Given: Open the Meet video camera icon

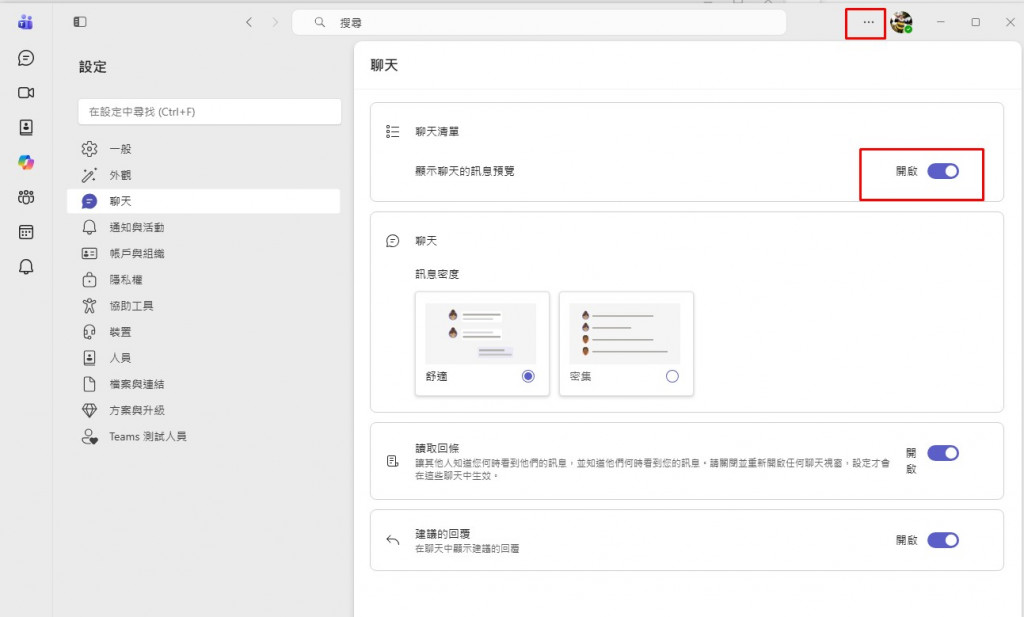Looking at the screenshot, I should pos(26,93).
